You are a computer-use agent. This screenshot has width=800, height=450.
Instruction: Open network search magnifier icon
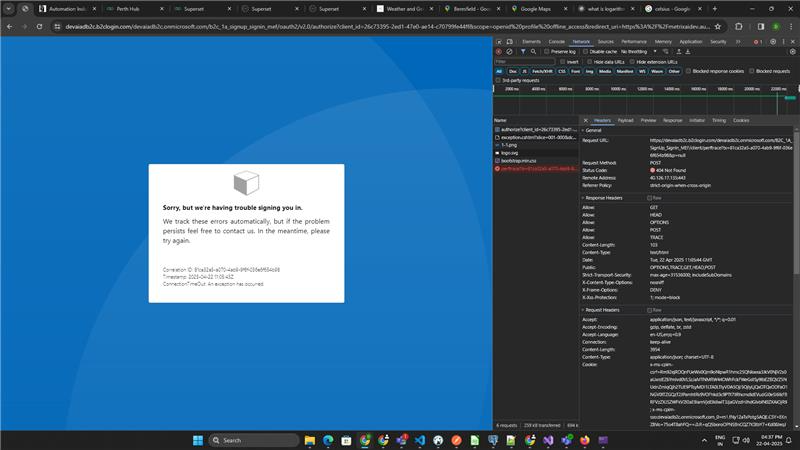(x=534, y=52)
